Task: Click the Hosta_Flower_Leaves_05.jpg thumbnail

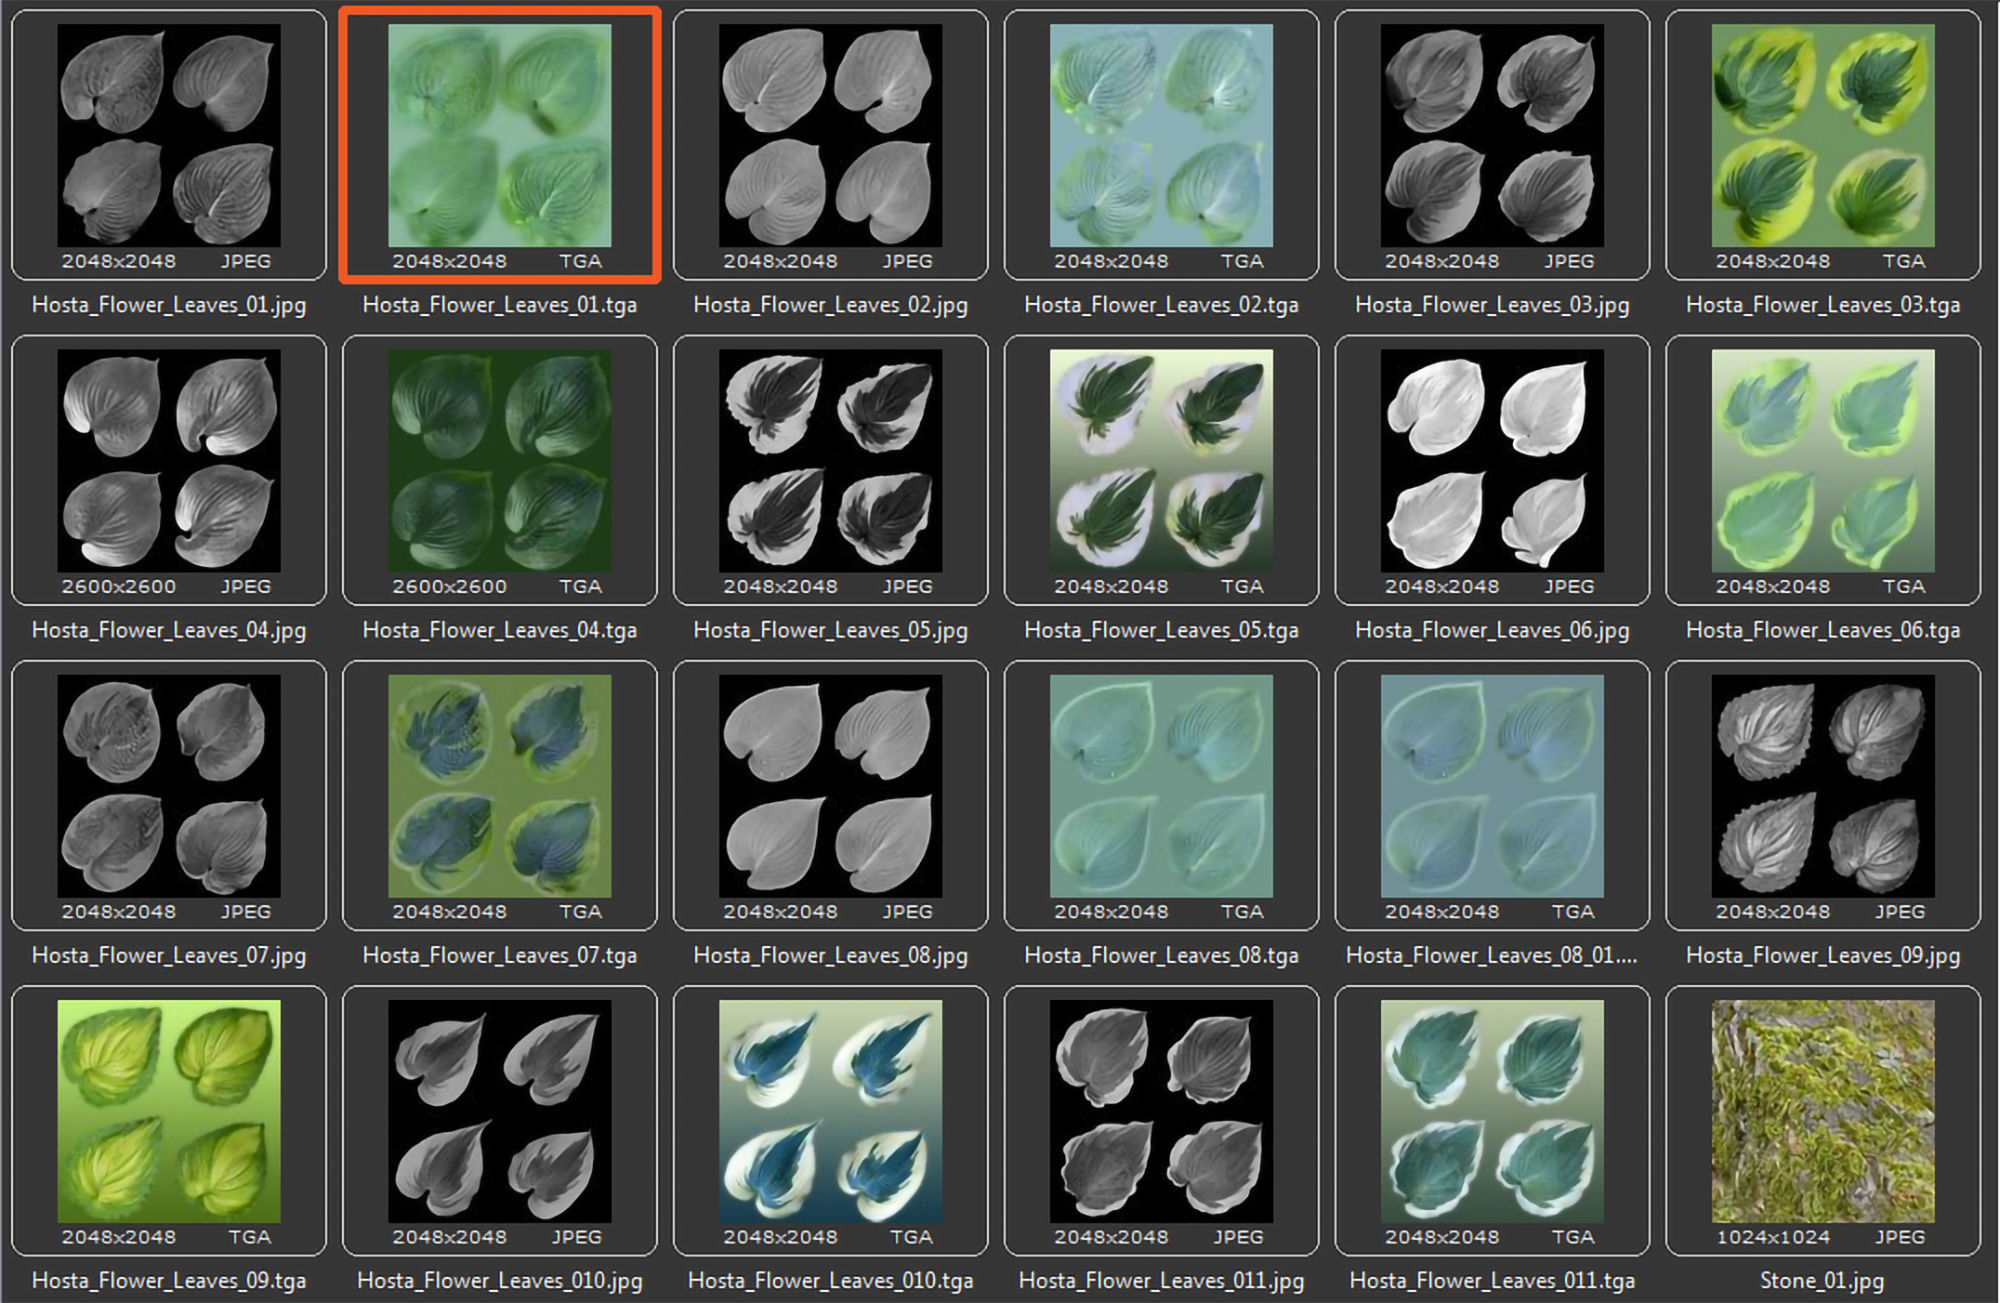Action: click(830, 461)
